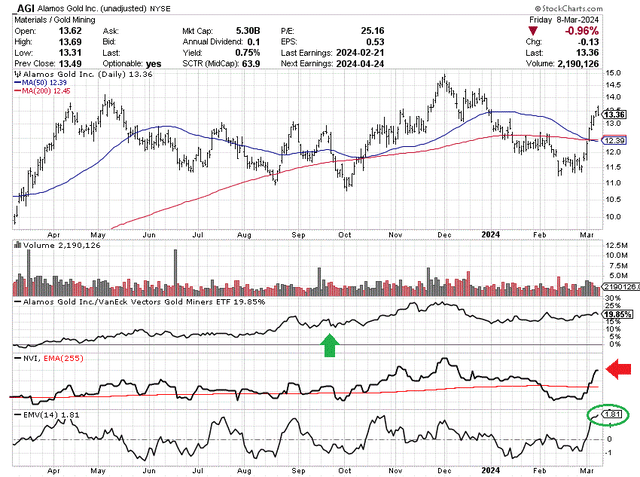Click the Alamos Gold Inc. (Daily) 13.36 legend
Screen dimensions: 640x477
click(x=83, y=74)
